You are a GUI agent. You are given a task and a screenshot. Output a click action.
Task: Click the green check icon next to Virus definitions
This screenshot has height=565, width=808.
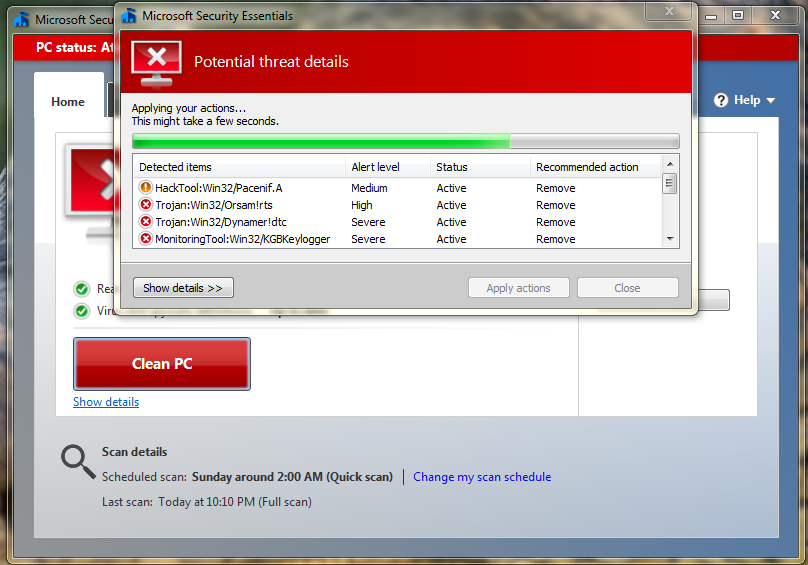pos(81,311)
